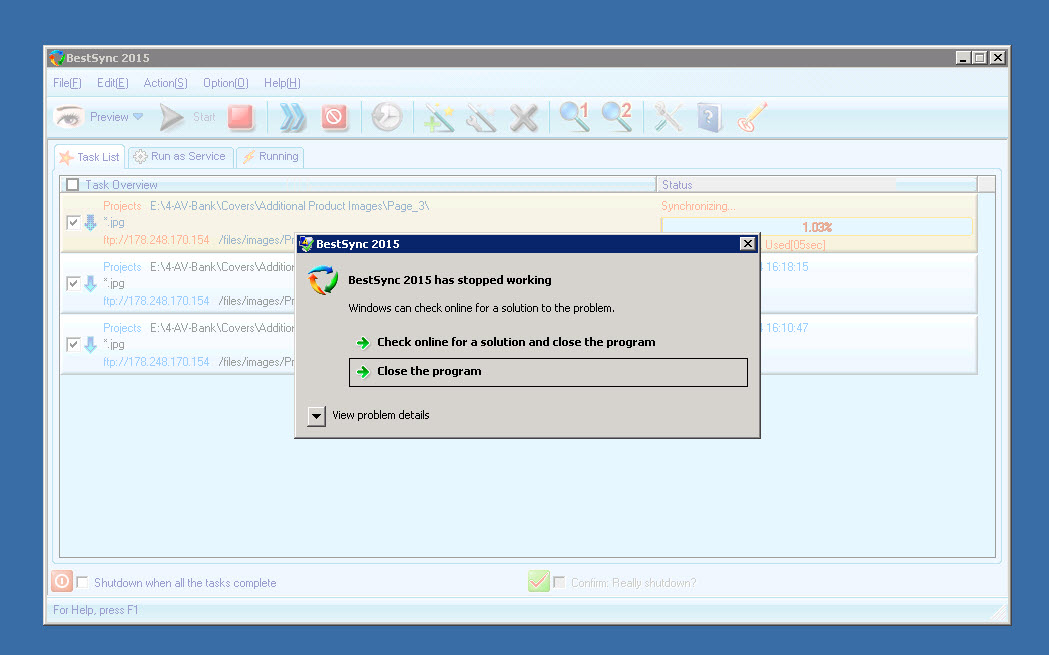The height and width of the screenshot is (655, 1049).
Task: Close the stopped working dialog
Action: click(x=747, y=244)
